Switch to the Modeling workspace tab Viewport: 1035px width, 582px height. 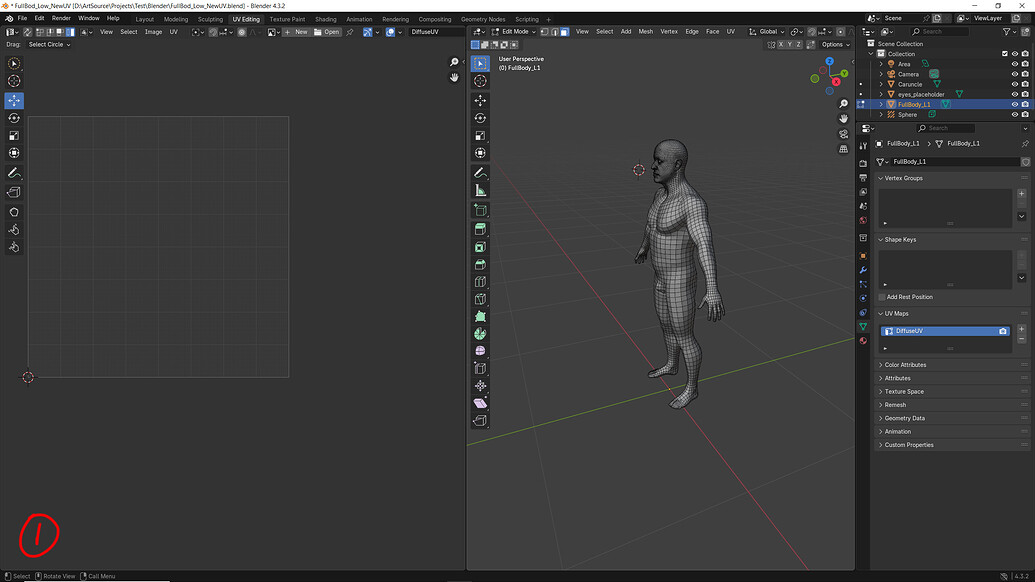point(176,19)
